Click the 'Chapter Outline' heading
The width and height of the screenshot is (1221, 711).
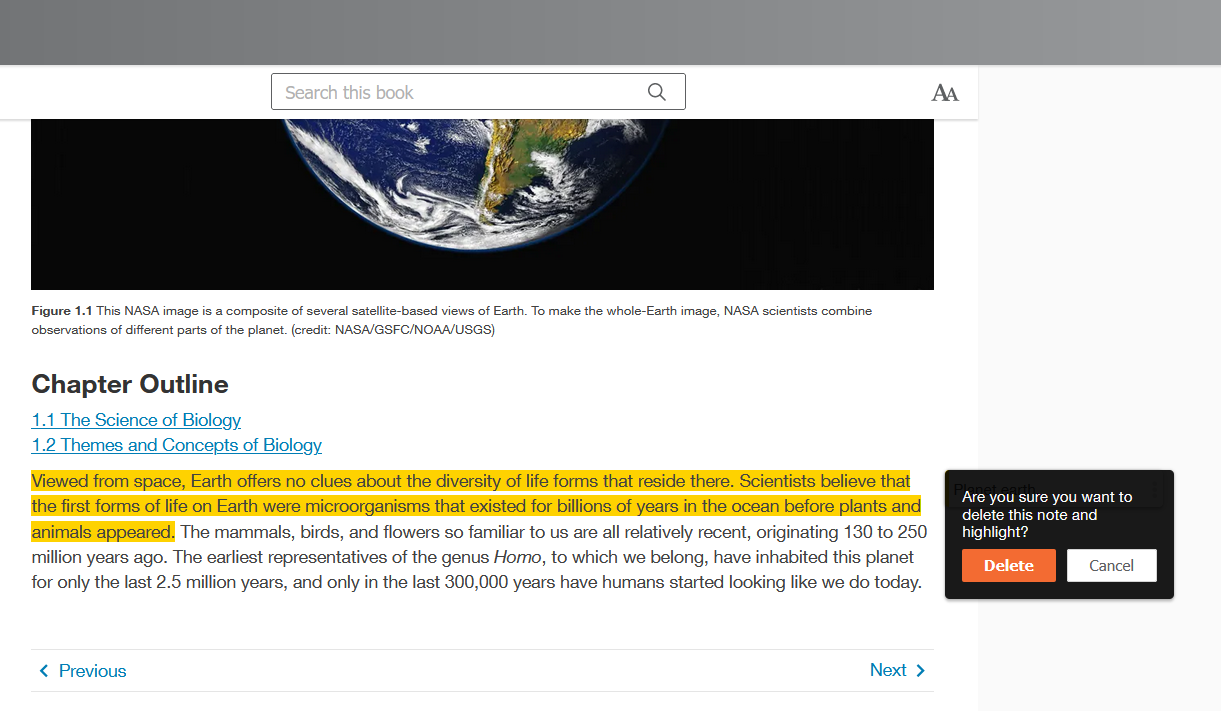[130, 384]
